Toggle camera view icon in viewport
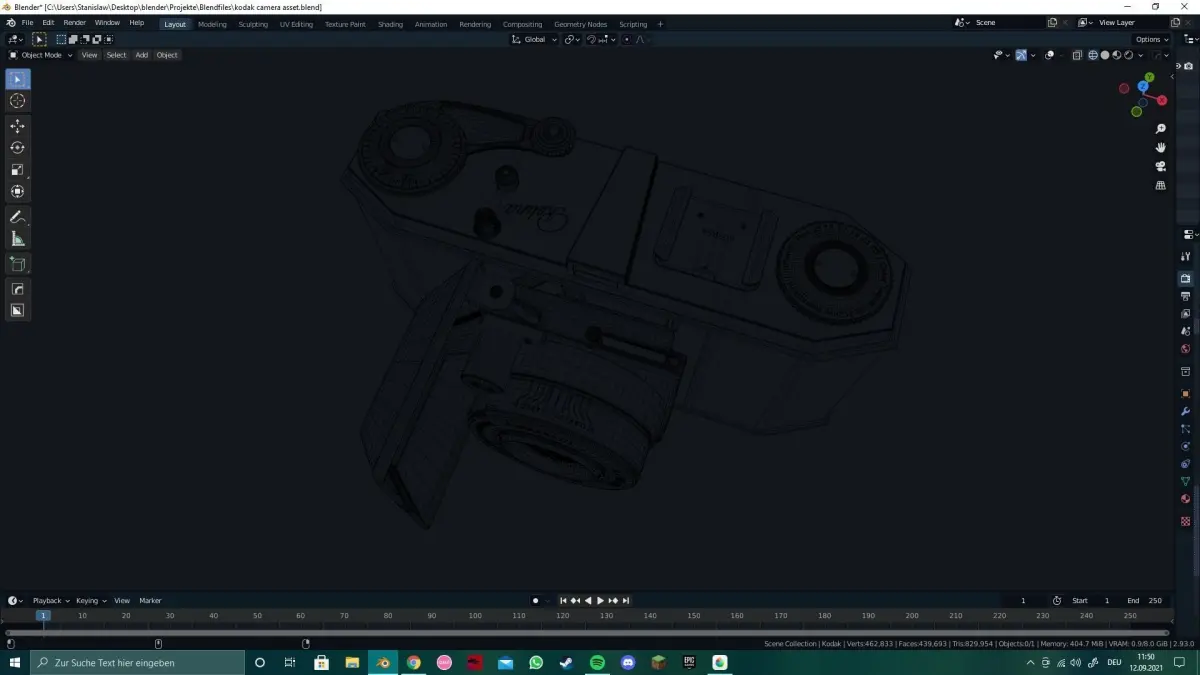This screenshot has width=1200, height=675. pyautogui.click(x=1161, y=166)
